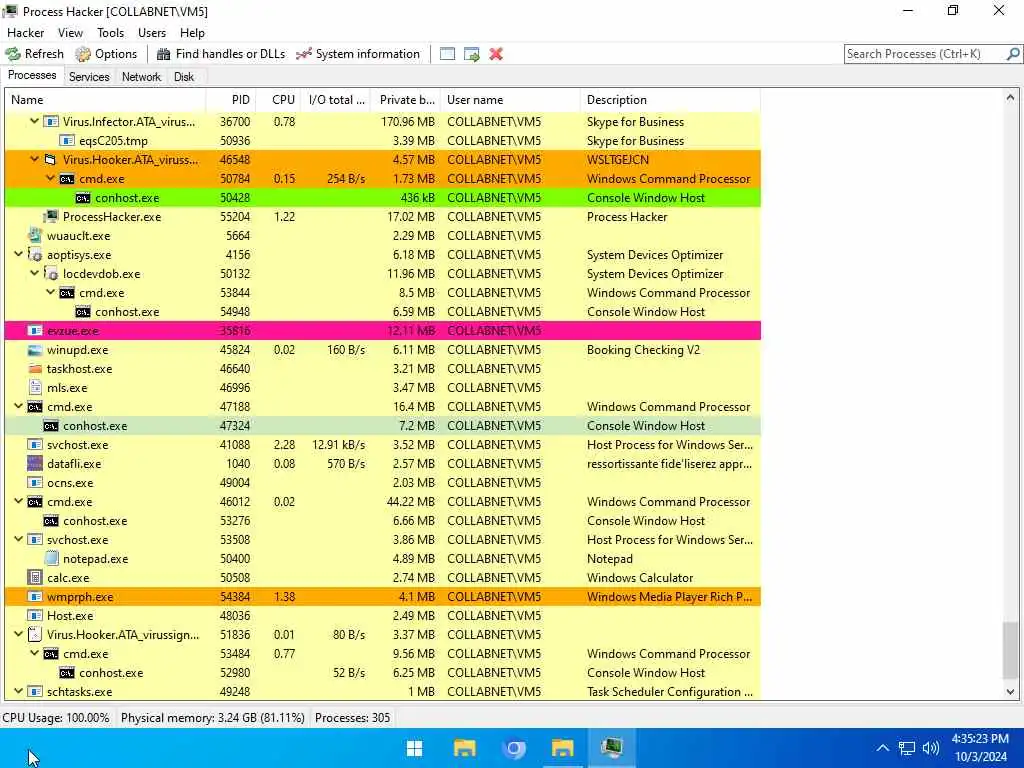
Task: Click the eqsC205.tmp process icon
Action: click(x=67, y=140)
